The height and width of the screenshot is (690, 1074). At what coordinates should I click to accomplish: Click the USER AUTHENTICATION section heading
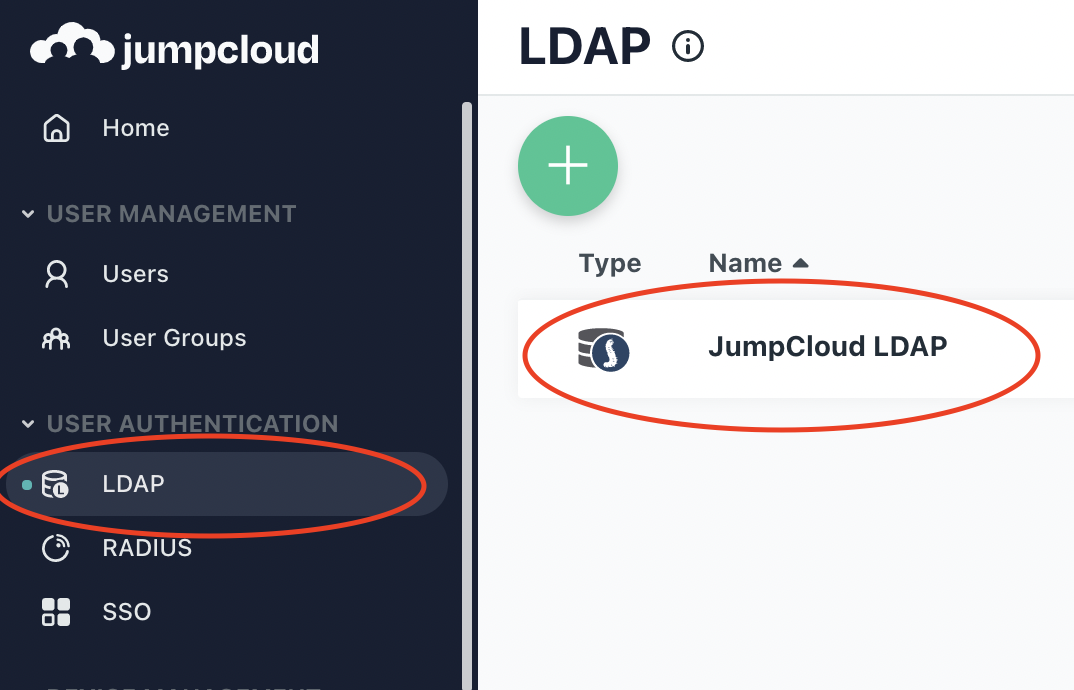tap(192, 423)
